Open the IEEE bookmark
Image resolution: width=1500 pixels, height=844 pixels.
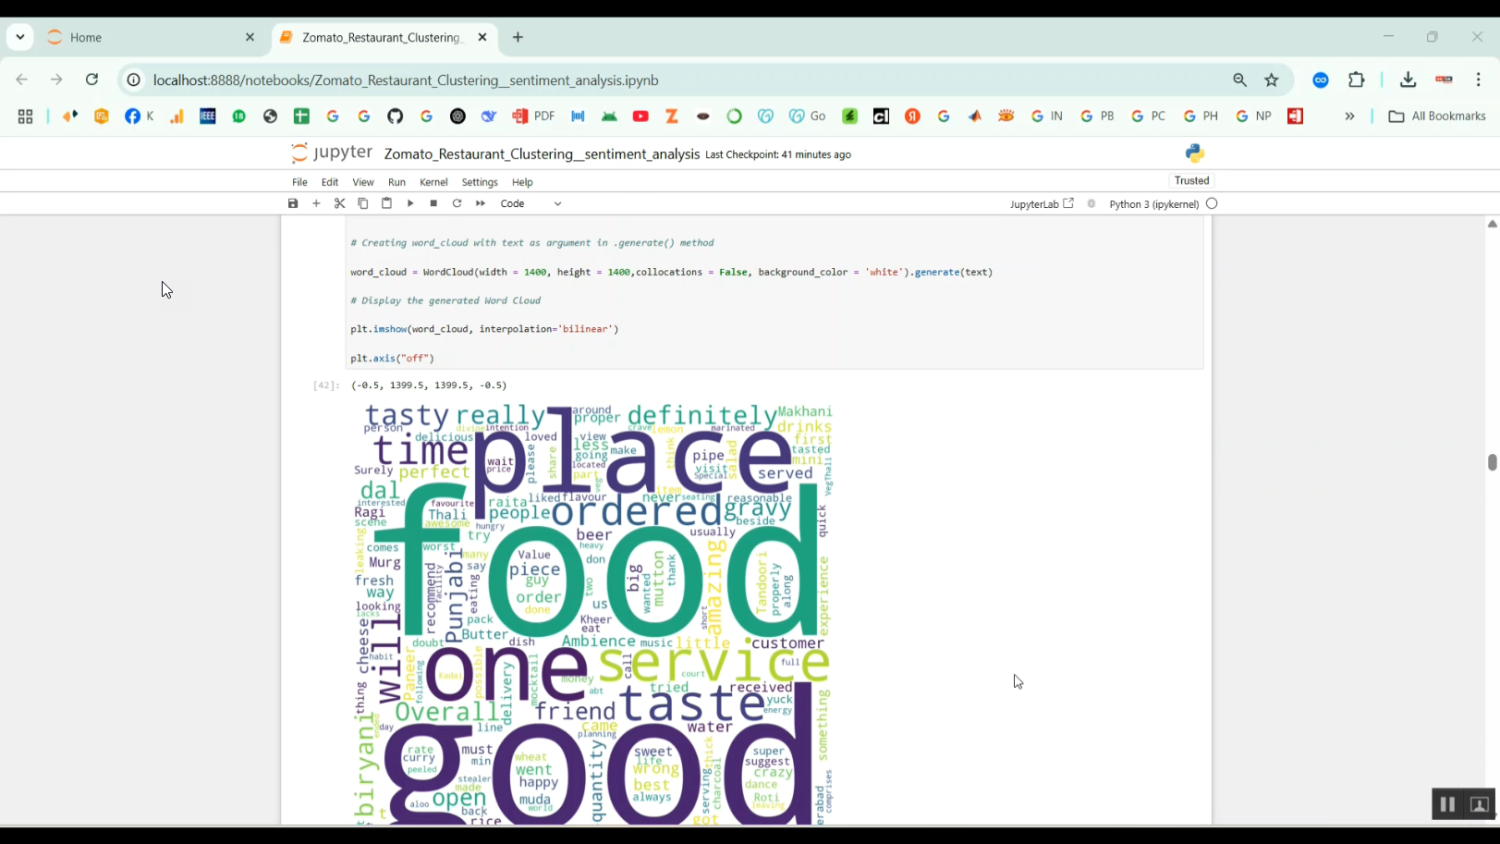tap(208, 116)
